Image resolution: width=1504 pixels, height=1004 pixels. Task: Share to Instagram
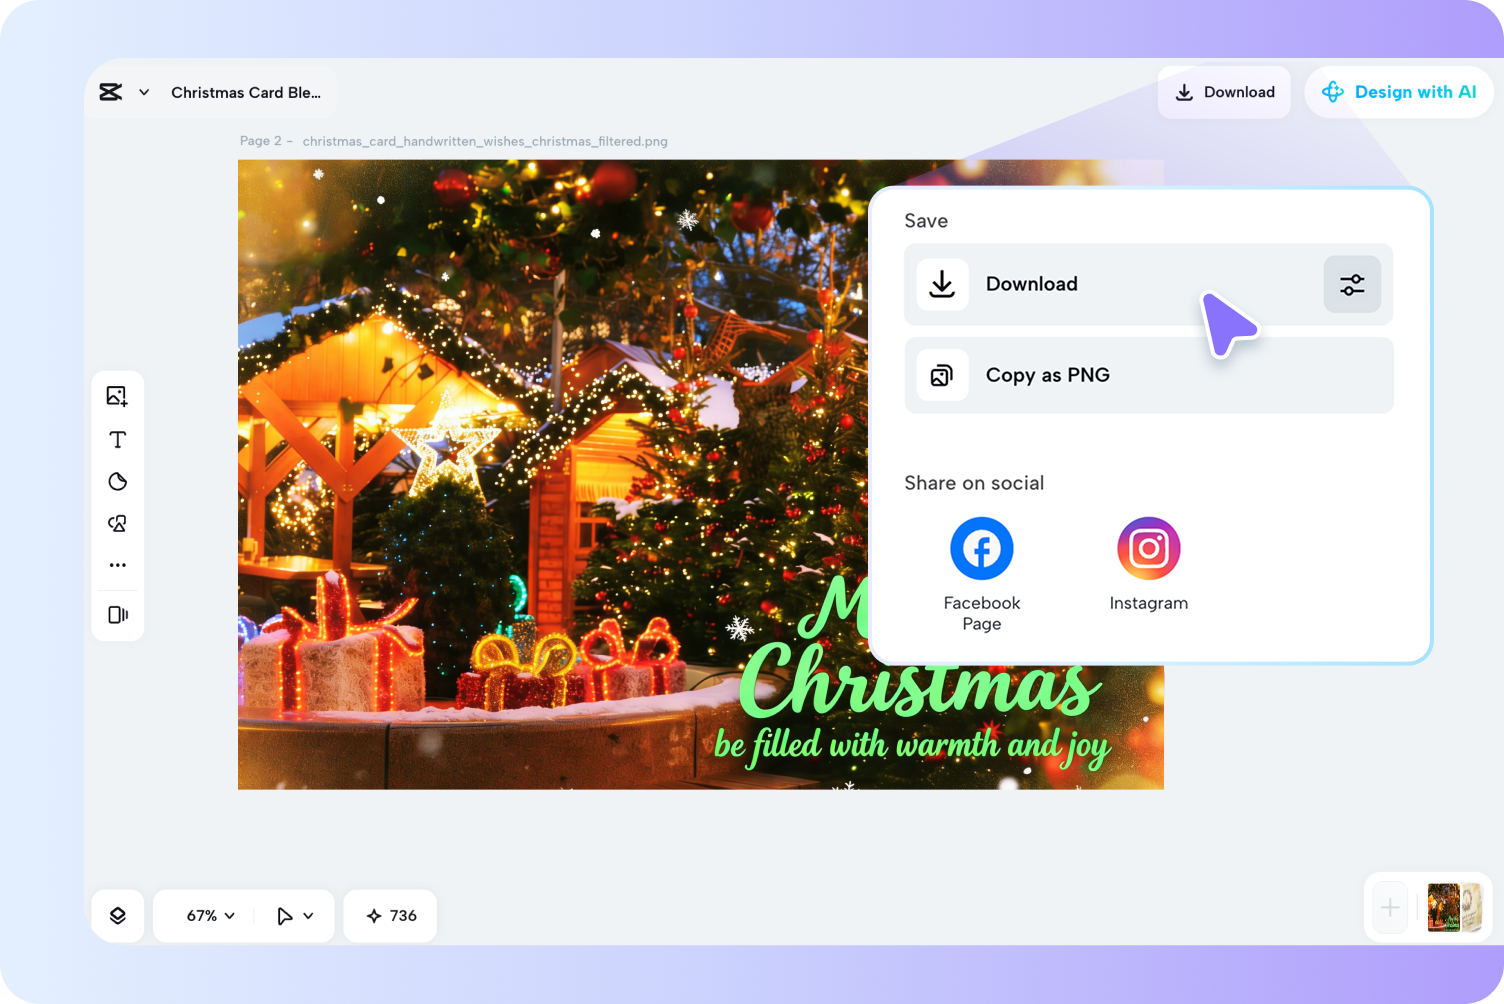pyautogui.click(x=1148, y=564)
